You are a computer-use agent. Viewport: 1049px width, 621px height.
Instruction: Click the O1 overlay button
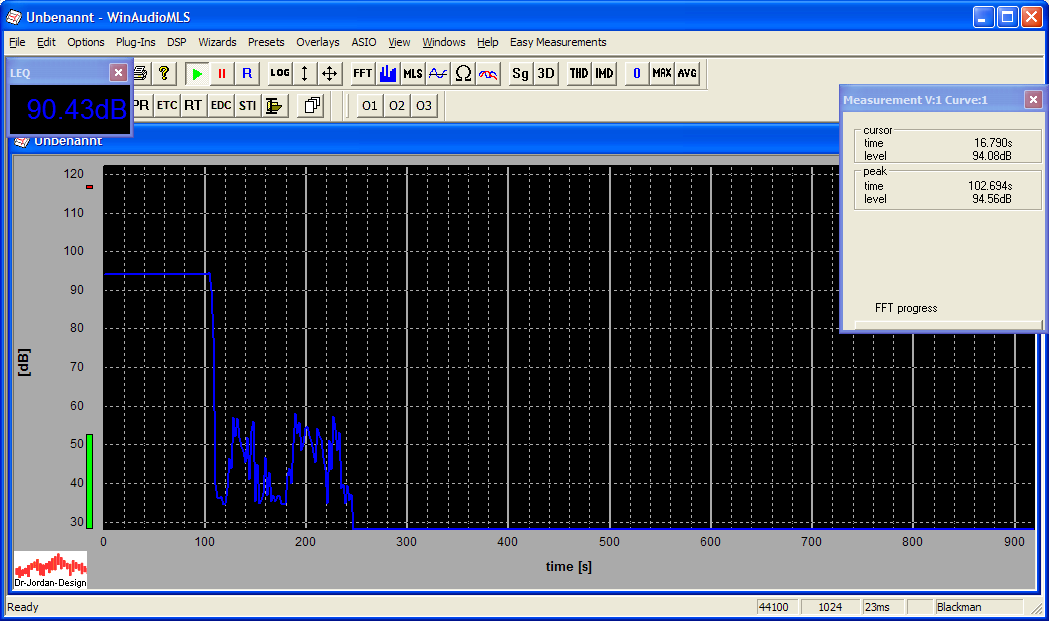click(x=370, y=105)
